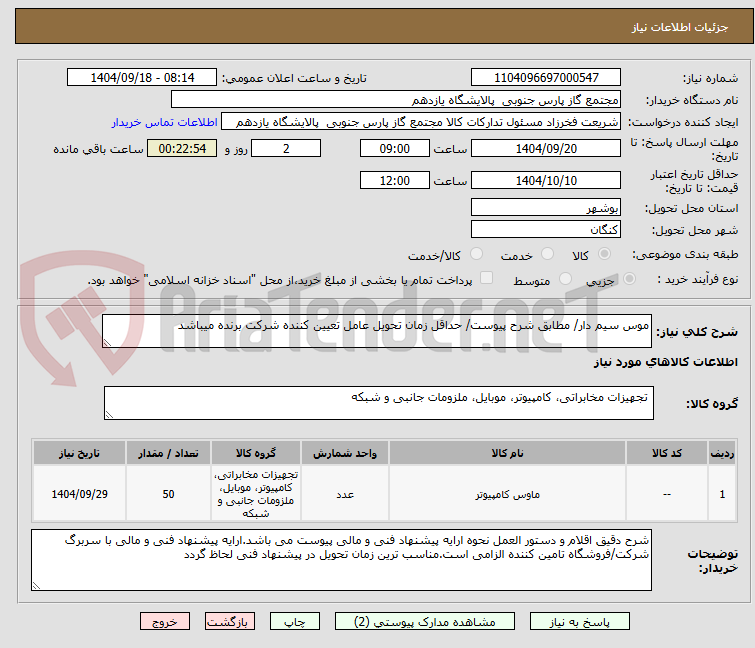Click the 'تعداد / مقدار' column header
The height and width of the screenshot is (648, 755).
coord(169,453)
